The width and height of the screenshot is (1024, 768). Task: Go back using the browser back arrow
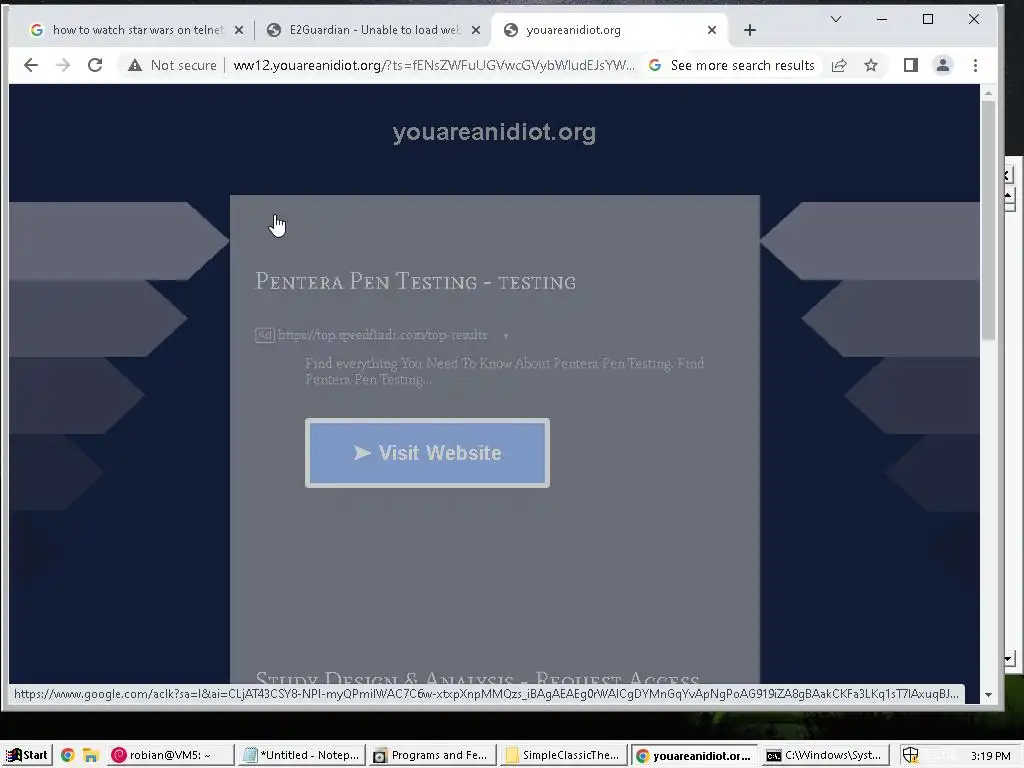(x=31, y=65)
